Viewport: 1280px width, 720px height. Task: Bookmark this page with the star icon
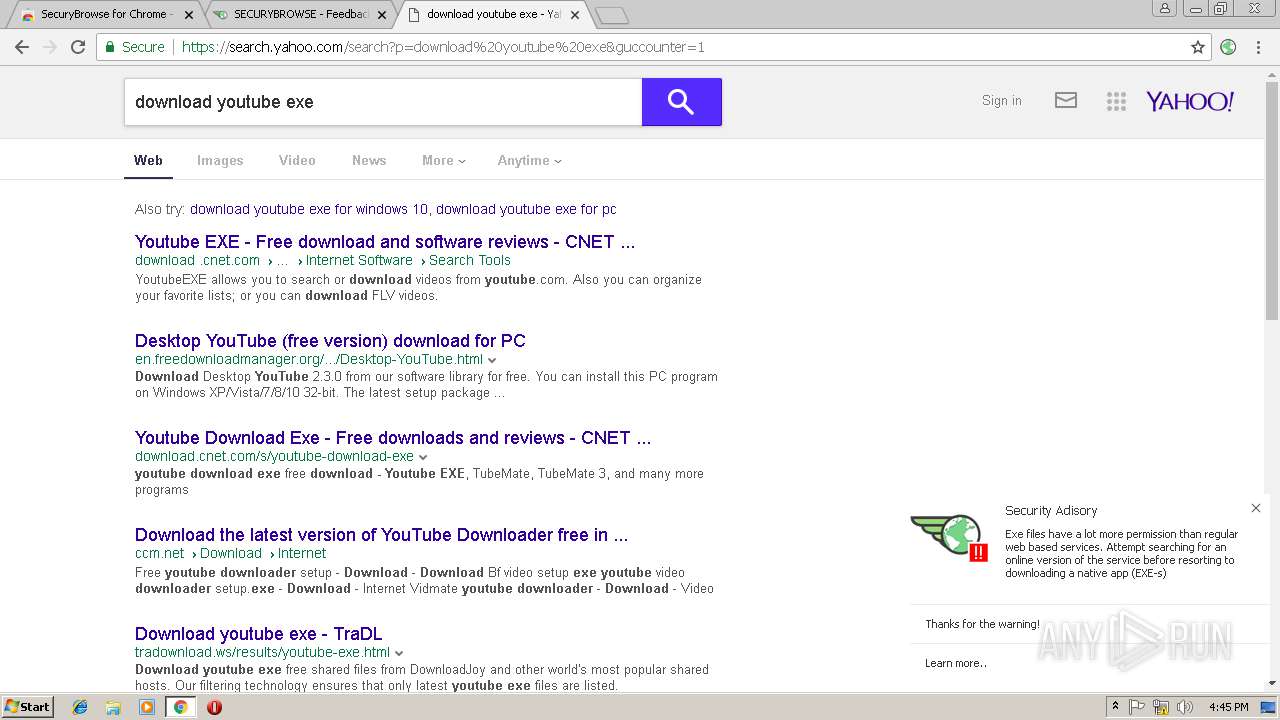coord(1198,47)
